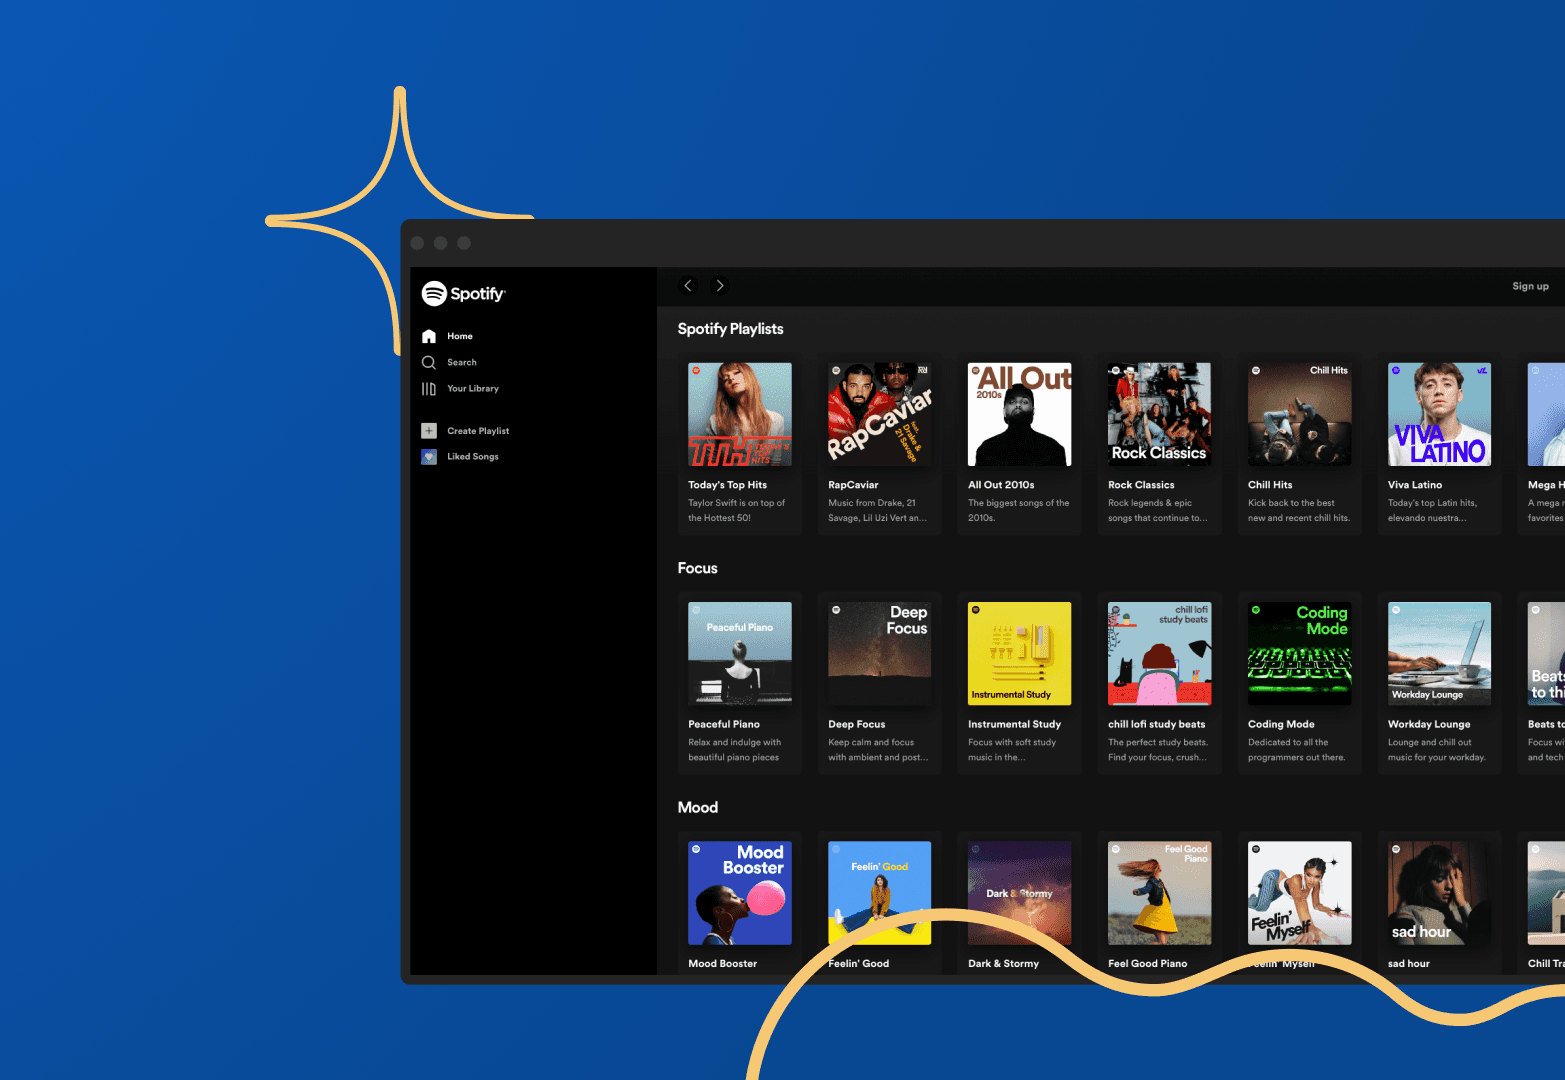Click the Sign up button
This screenshot has height=1080, width=1565.
[x=1530, y=286]
